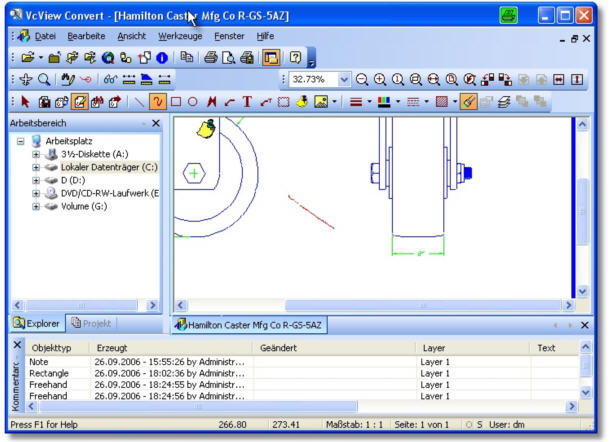This screenshot has width=610, height=442.
Task: Toggle the highlighted workspace panel button
Action: point(272,57)
